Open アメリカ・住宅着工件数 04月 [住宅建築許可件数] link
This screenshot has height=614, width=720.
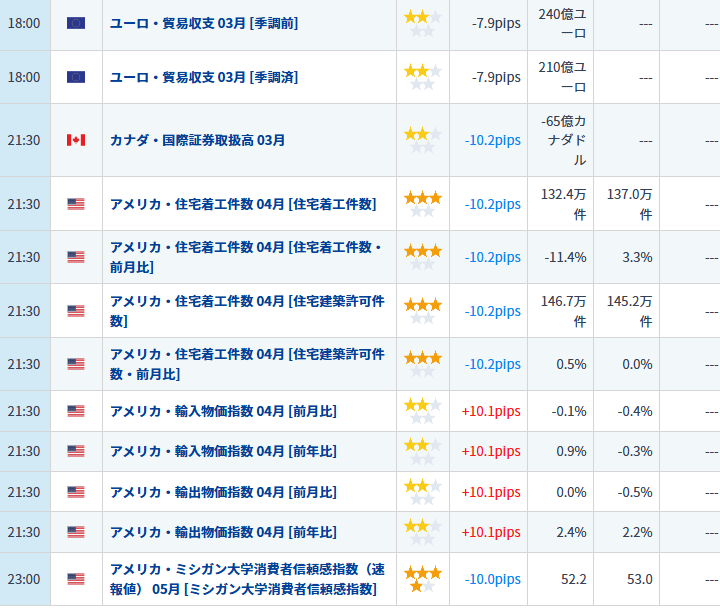tap(247, 311)
